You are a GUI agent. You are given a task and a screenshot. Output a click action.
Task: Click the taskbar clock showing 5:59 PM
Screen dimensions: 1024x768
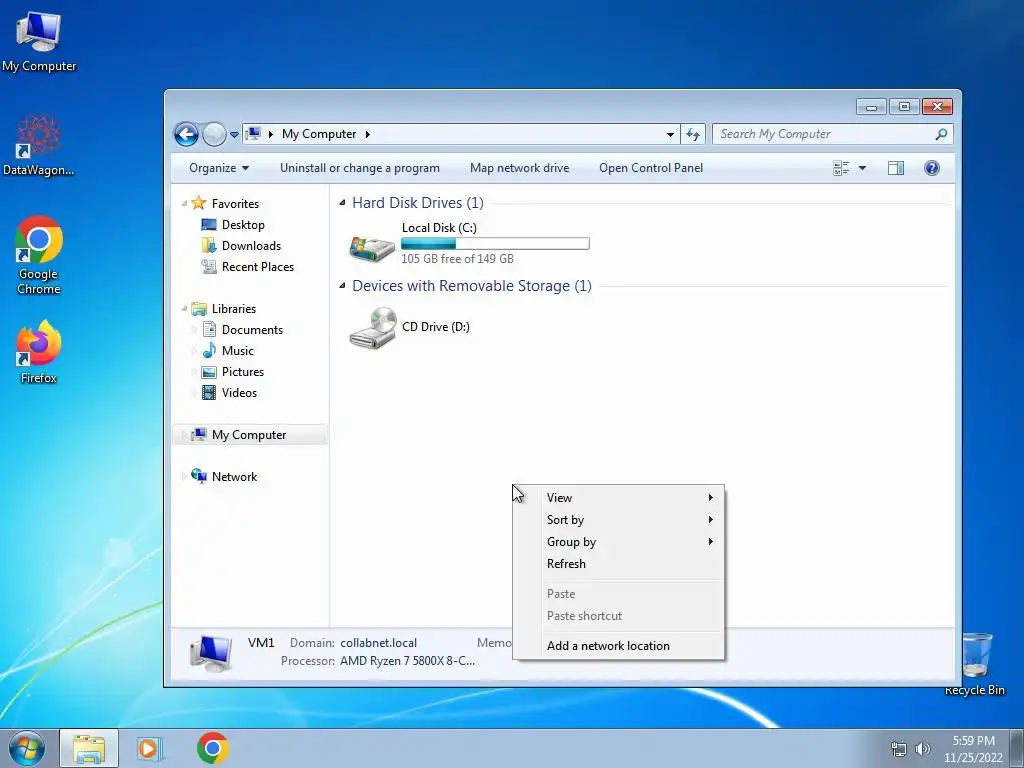[973, 749]
